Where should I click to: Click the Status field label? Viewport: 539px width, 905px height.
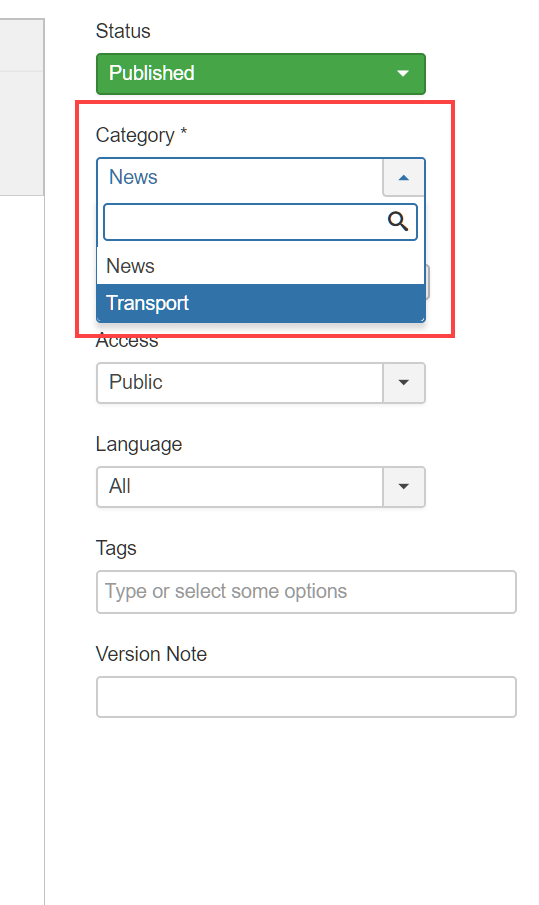click(x=123, y=31)
